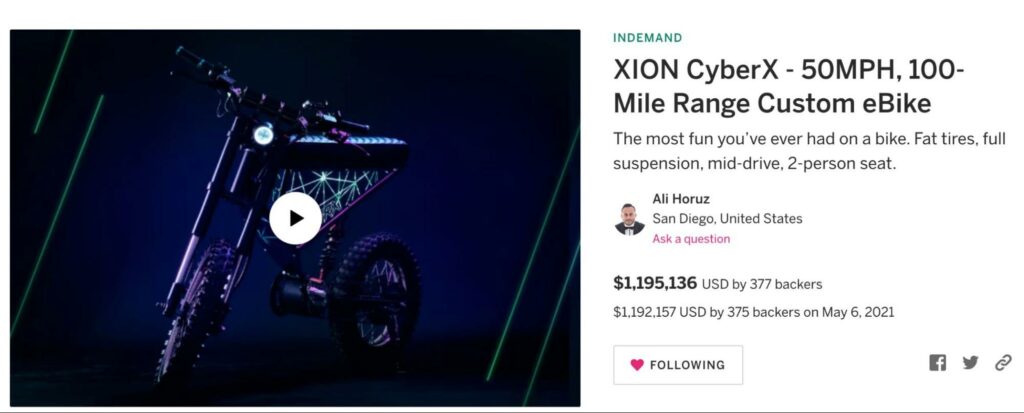Screen dimensions: 1024x413
Task: Select the INDEMAND campaign label
Action: pos(647,38)
